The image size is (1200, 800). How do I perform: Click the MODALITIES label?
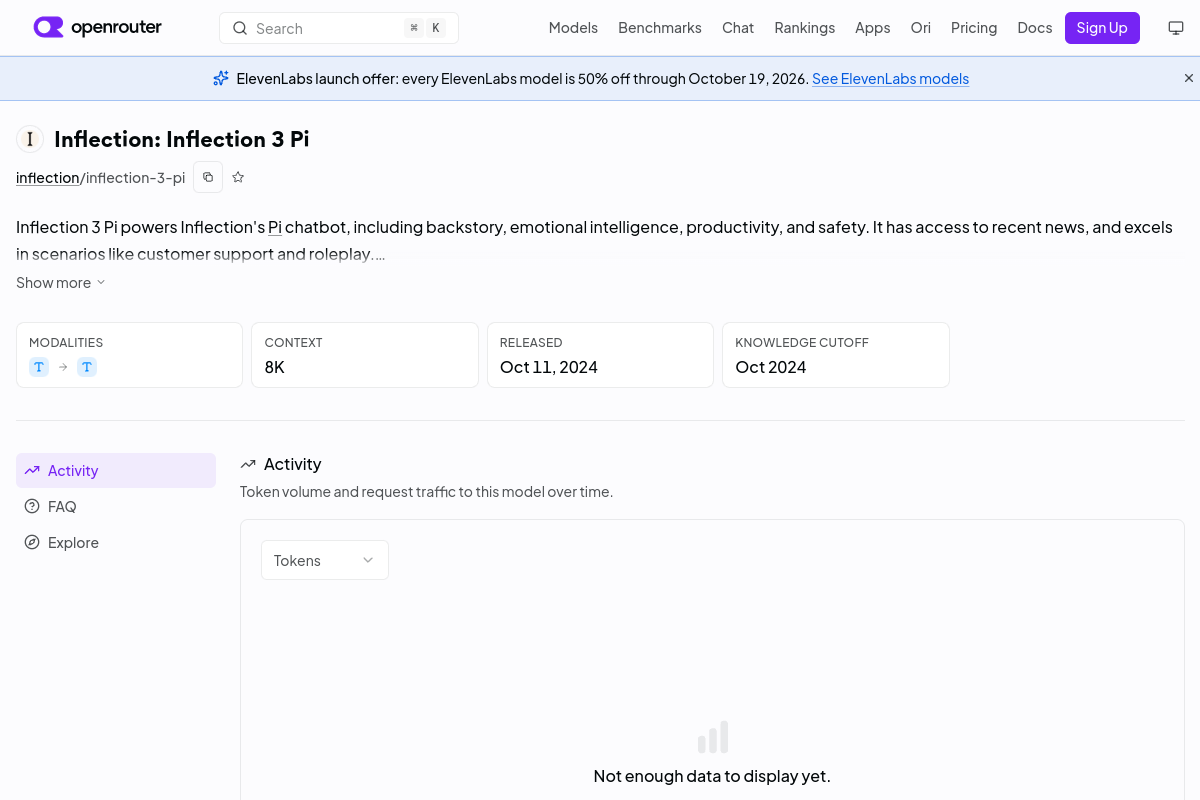66,342
